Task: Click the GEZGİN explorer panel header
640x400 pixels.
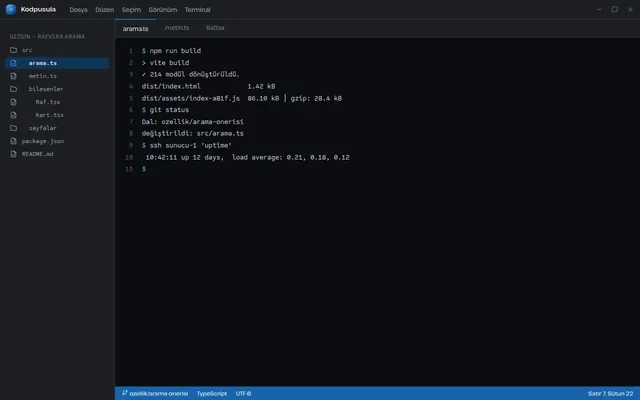Action: (x=47, y=36)
